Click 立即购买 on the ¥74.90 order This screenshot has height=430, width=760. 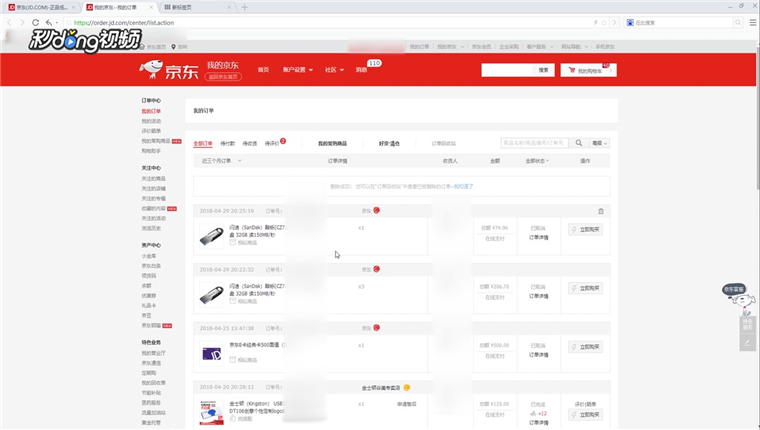586,229
